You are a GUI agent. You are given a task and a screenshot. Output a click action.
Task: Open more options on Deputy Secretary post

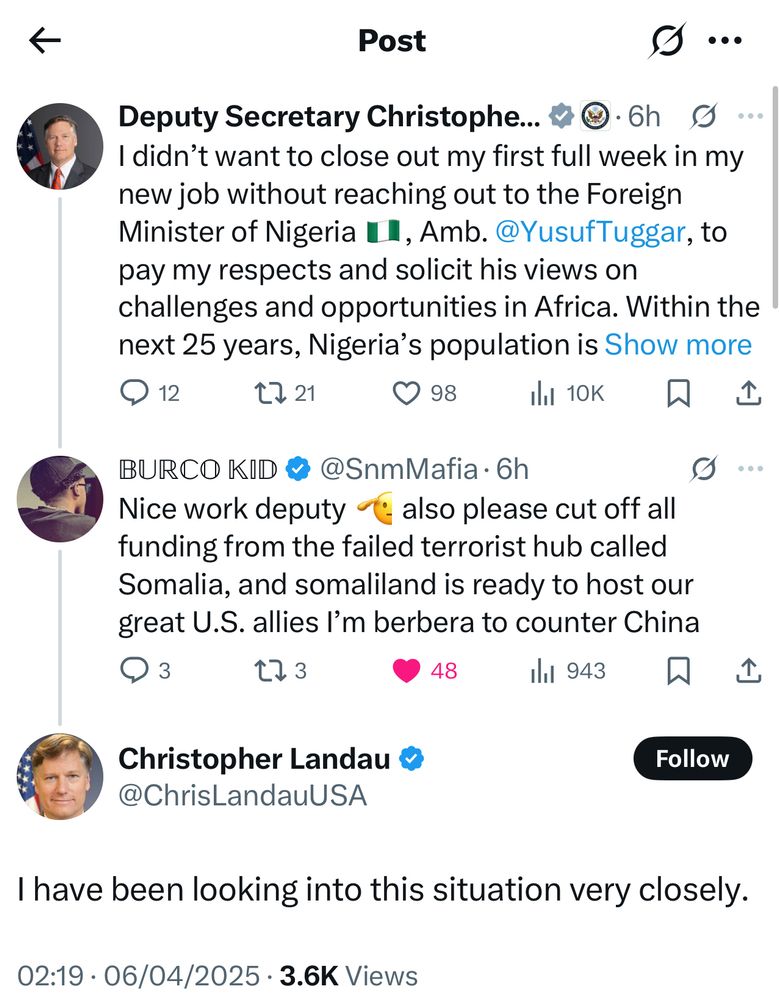click(x=749, y=117)
